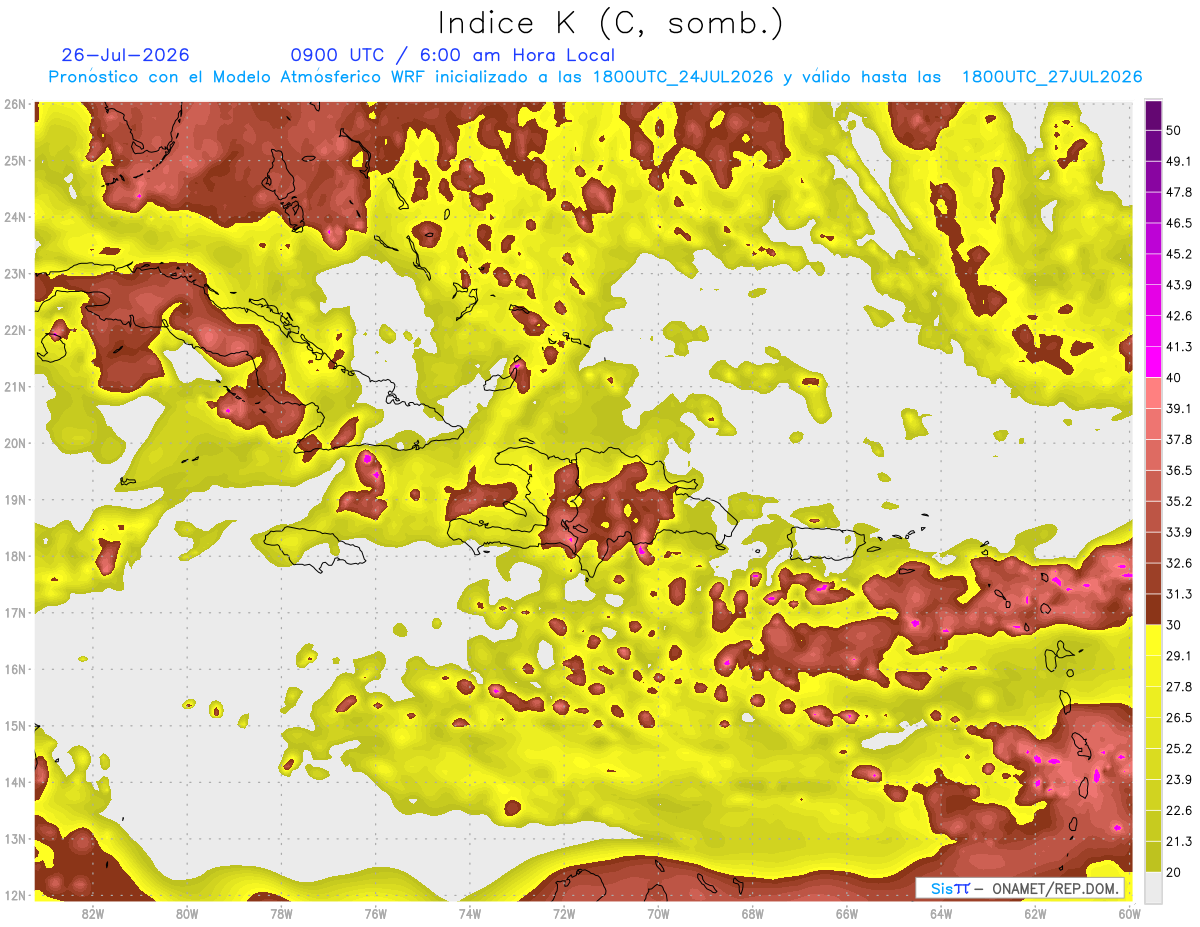Click the 12N latitude label
The height and width of the screenshot is (927, 1200).
tap(15, 895)
